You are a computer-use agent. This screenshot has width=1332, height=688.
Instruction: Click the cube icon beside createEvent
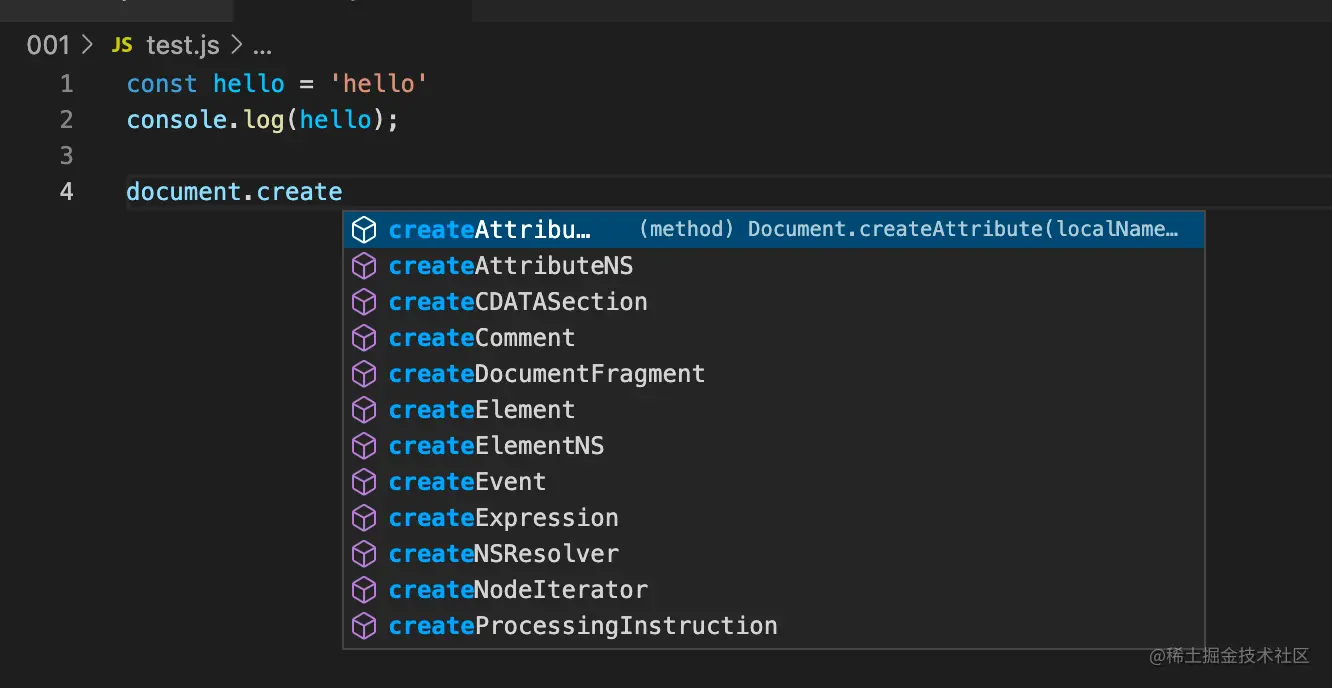click(364, 482)
